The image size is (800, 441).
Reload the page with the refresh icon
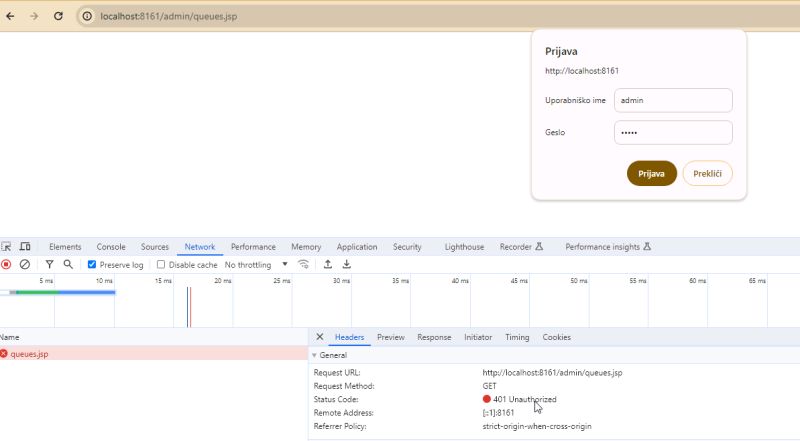(x=58, y=16)
